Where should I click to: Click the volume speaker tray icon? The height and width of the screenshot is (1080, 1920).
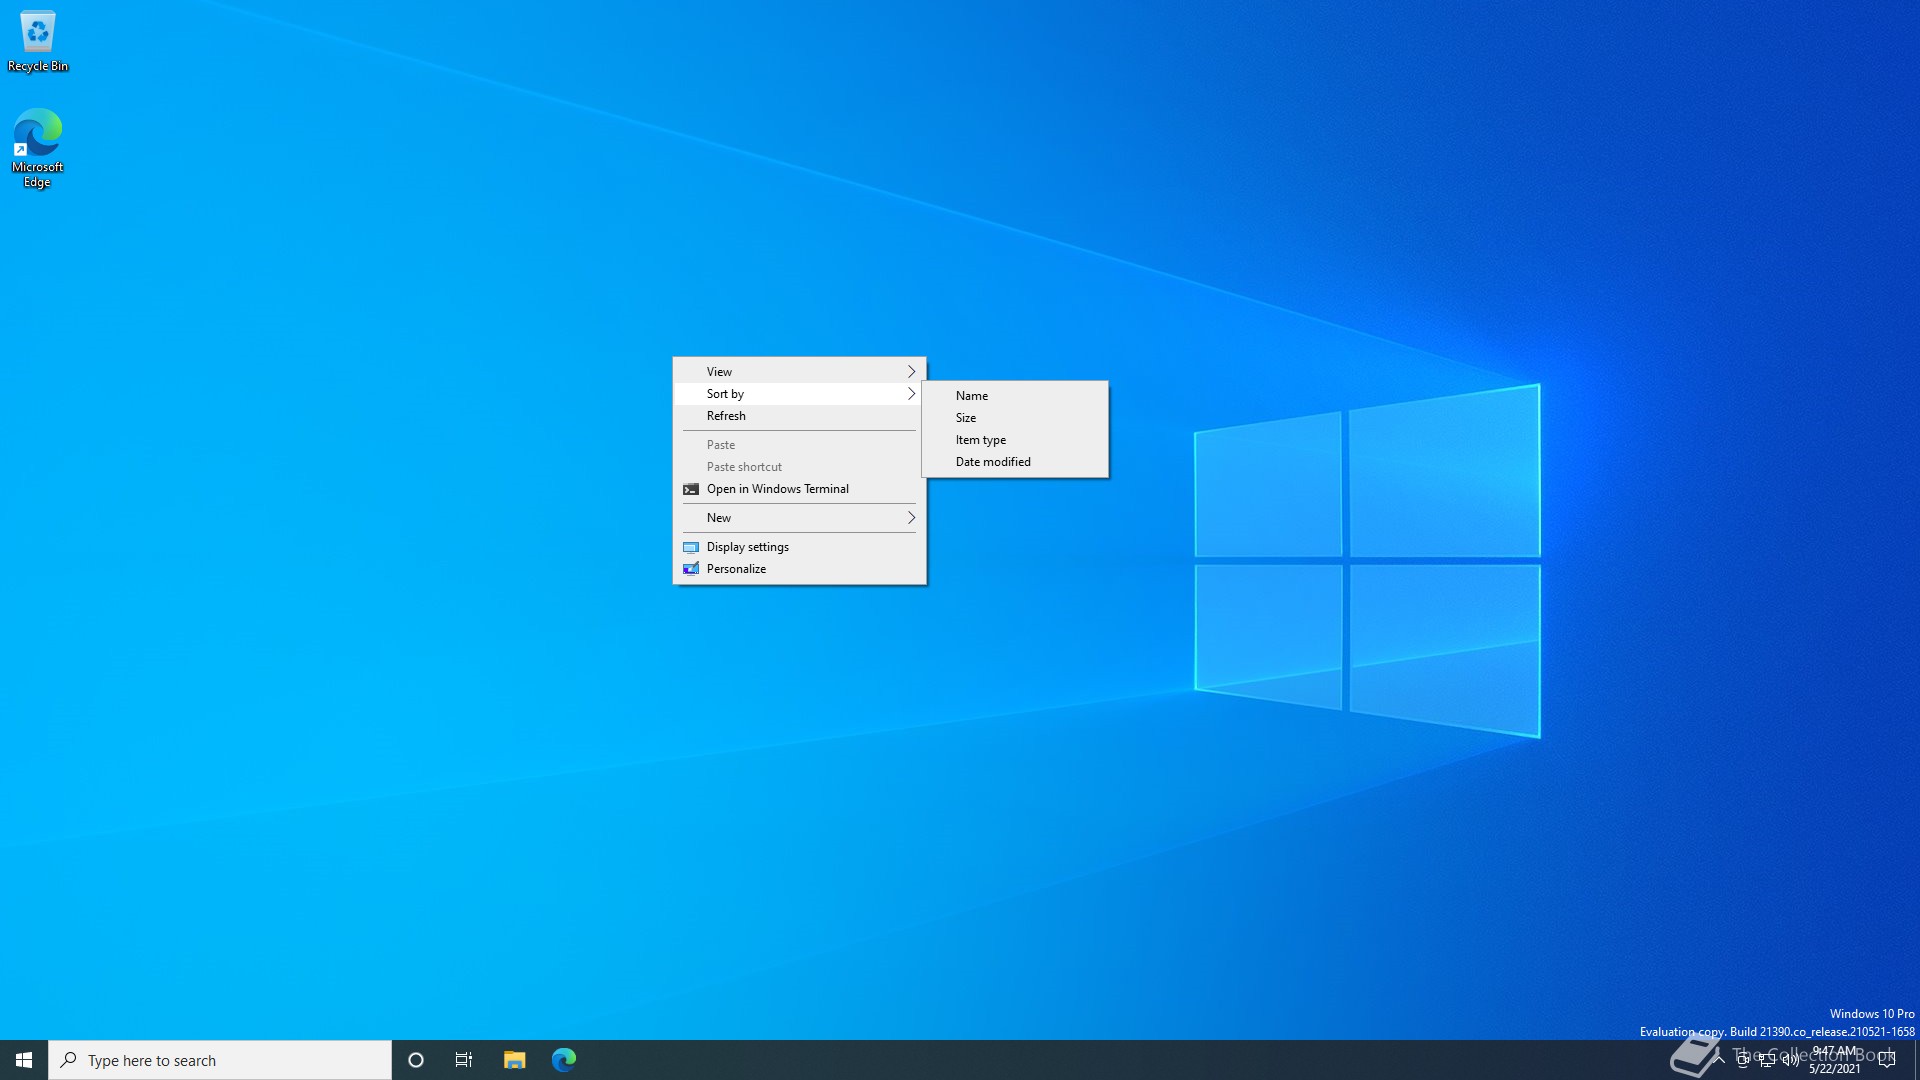(x=1790, y=1060)
